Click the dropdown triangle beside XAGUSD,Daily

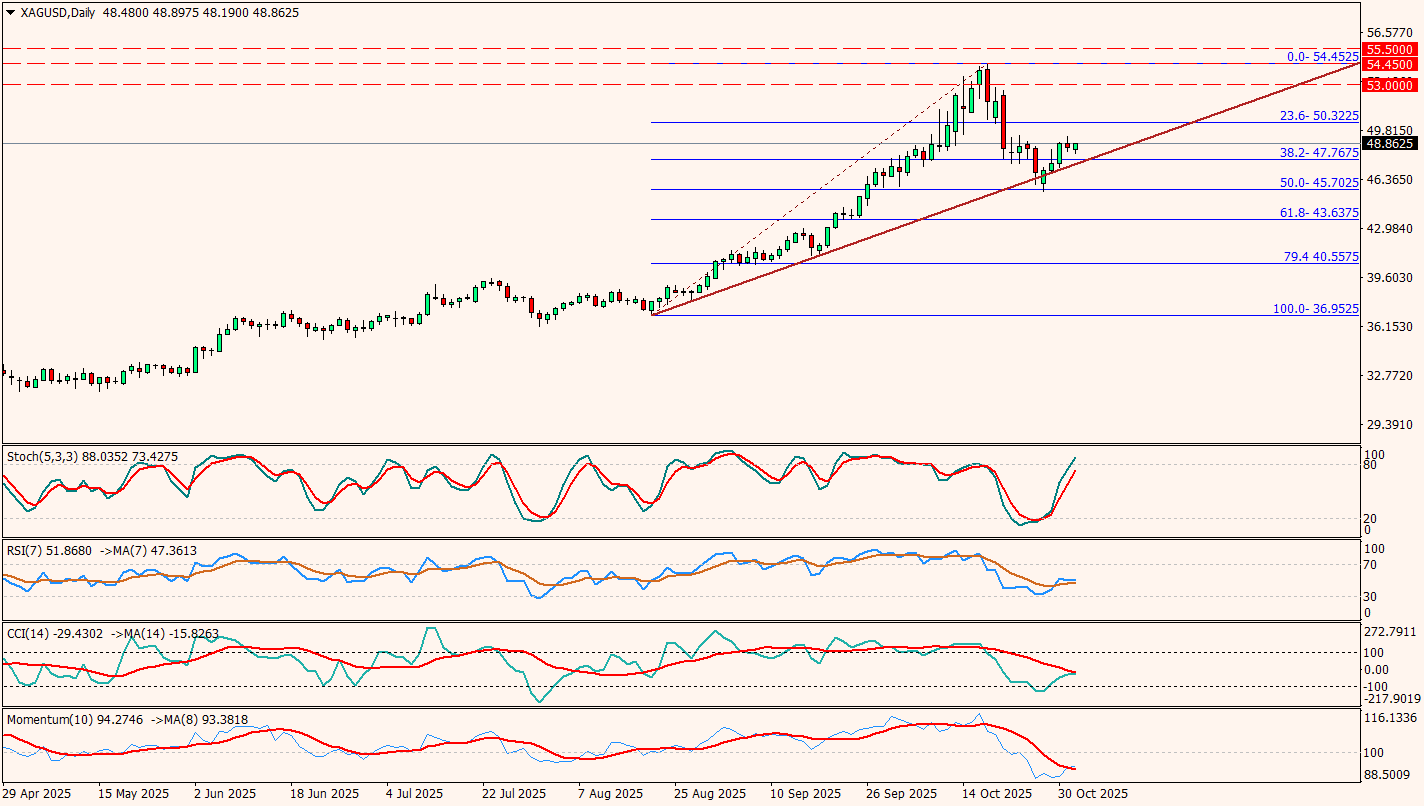(x=10, y=13)
